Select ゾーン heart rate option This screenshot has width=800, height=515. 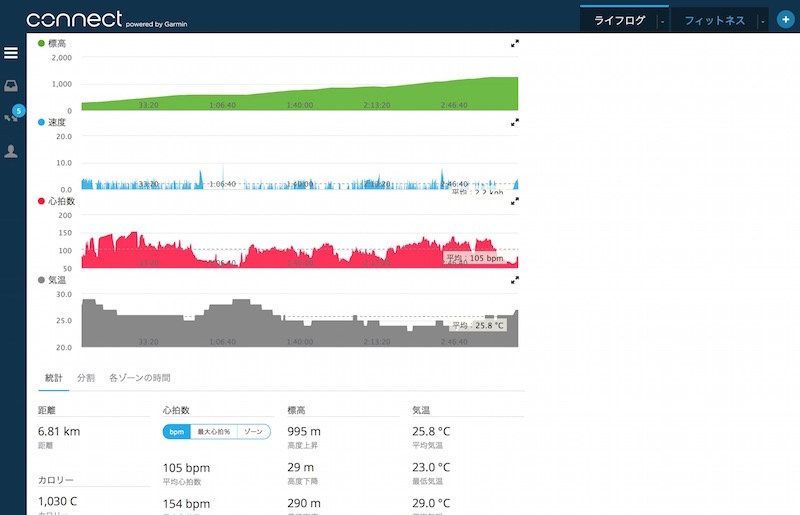click(x=254, y=432)
